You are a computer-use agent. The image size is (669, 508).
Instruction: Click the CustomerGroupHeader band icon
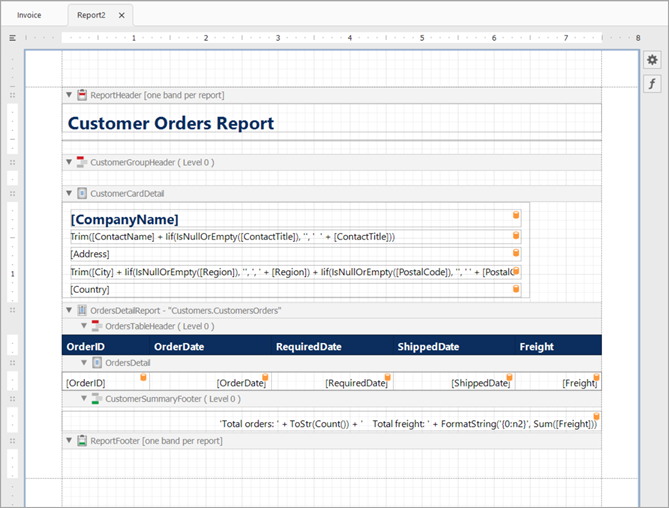(82, 162)
